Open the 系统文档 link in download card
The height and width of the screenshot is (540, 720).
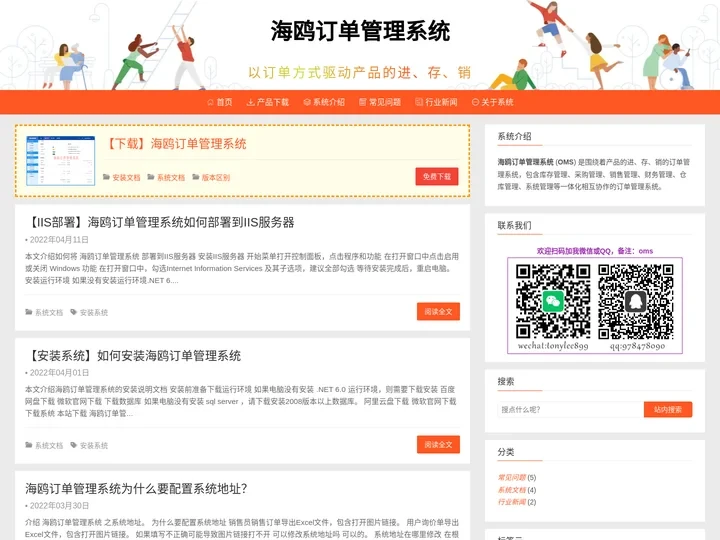pos(171,178)
